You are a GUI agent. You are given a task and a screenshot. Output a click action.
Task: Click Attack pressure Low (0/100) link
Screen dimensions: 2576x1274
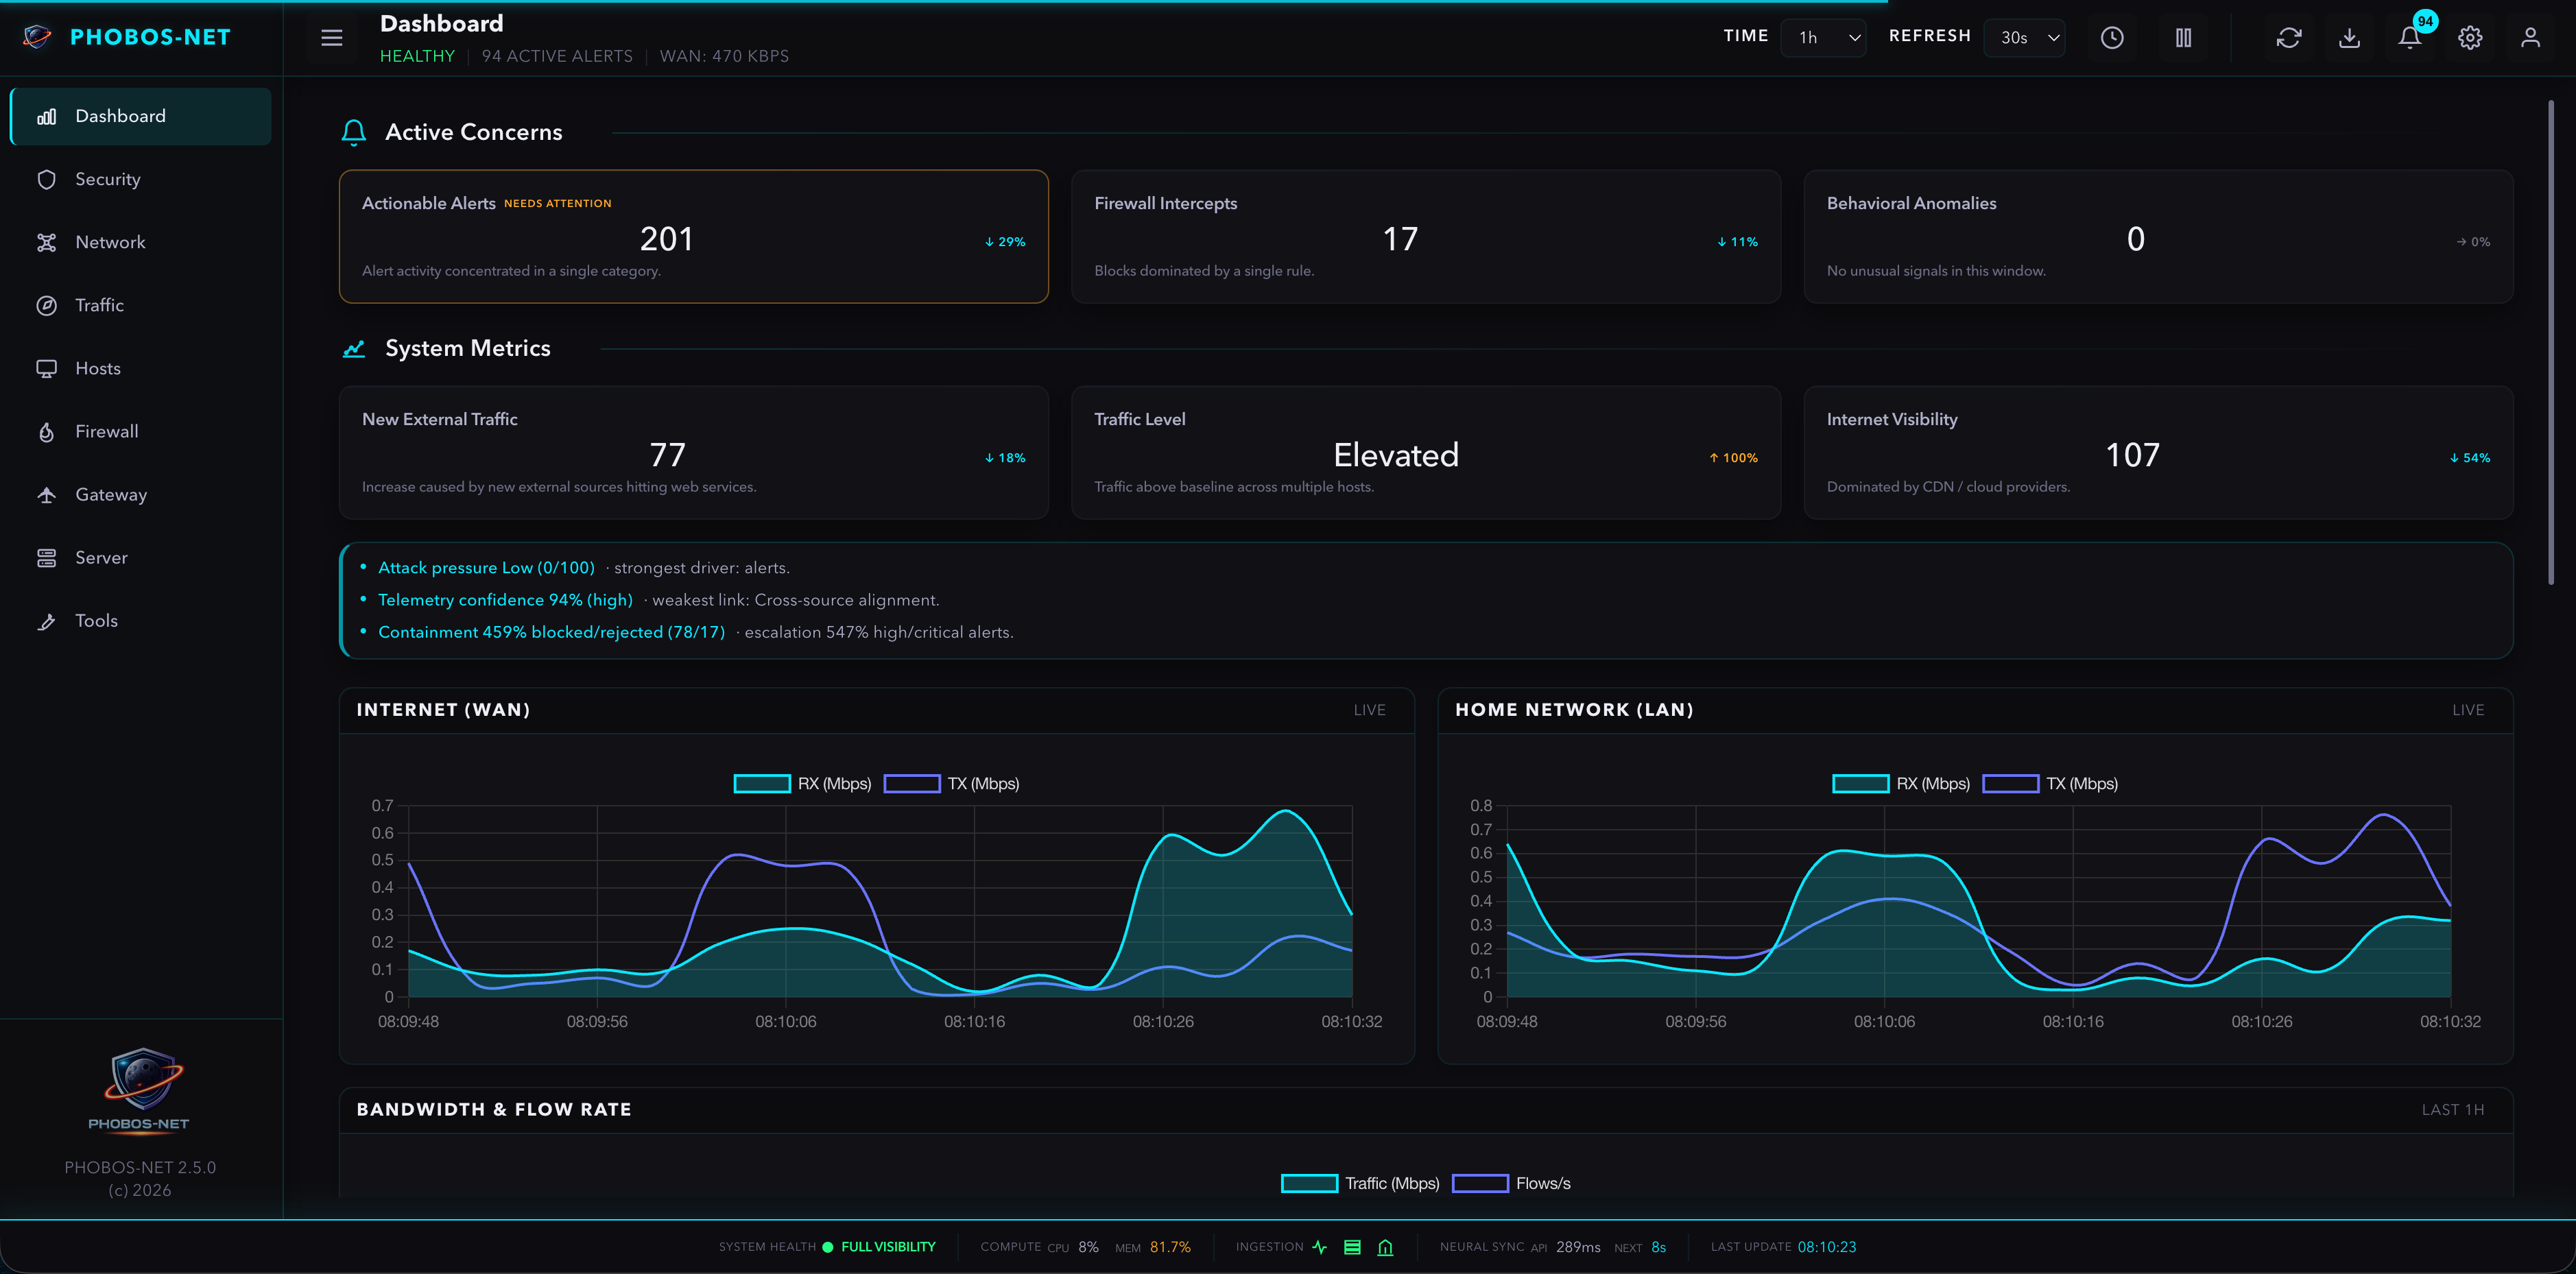point(486,568)
